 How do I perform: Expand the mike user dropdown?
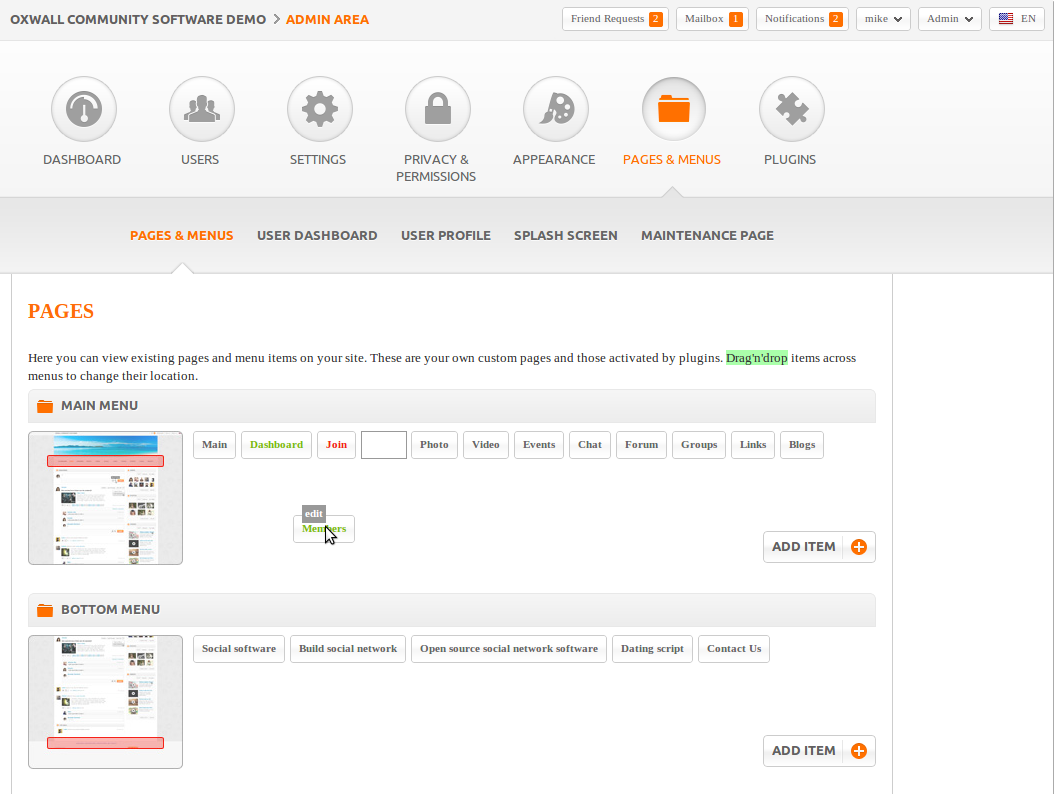pos(883,19)
